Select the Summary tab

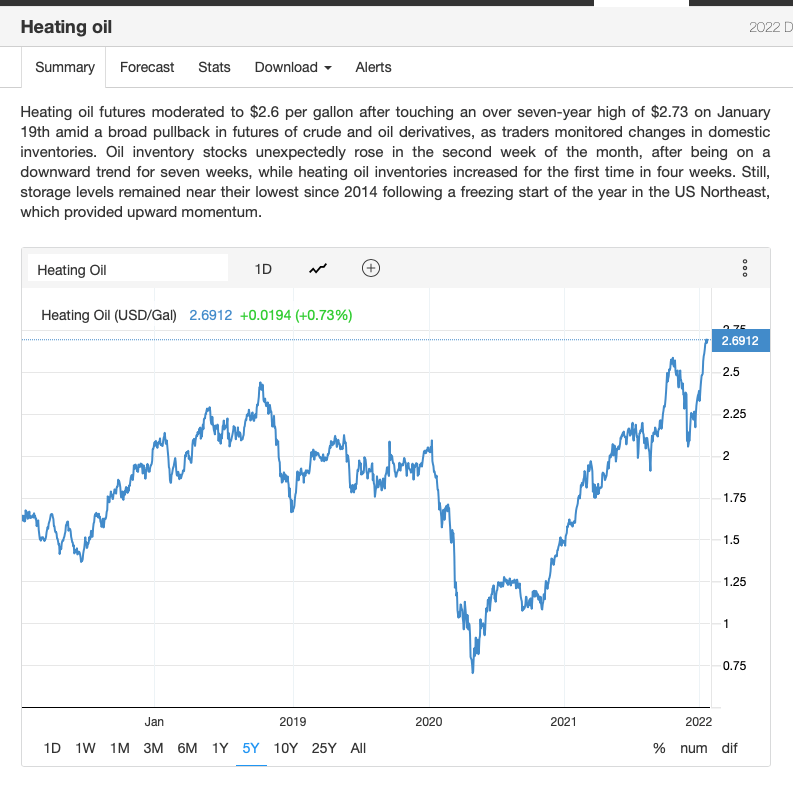tap(65, 67)
